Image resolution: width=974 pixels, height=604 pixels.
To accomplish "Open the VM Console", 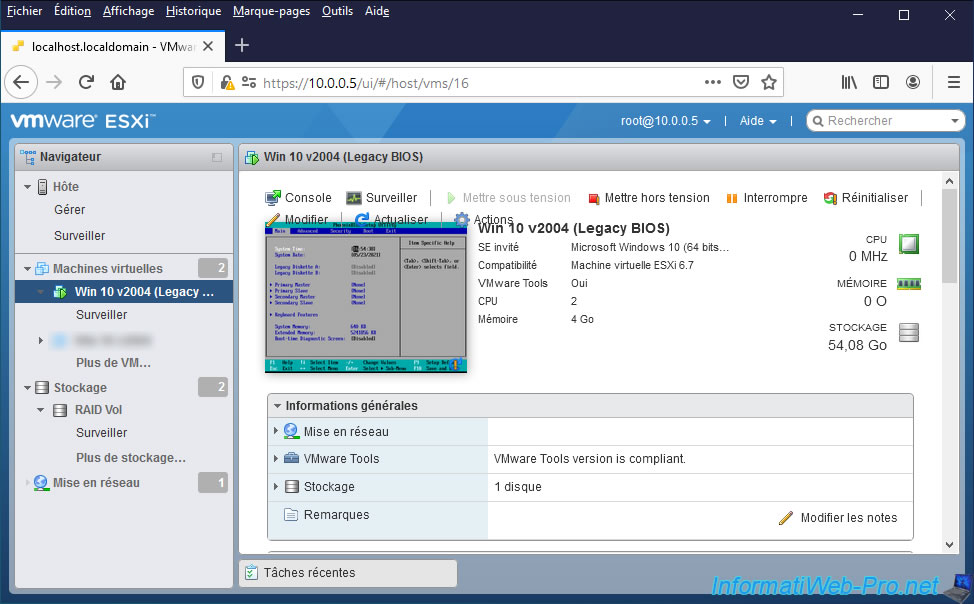I will tap(298, 198).
